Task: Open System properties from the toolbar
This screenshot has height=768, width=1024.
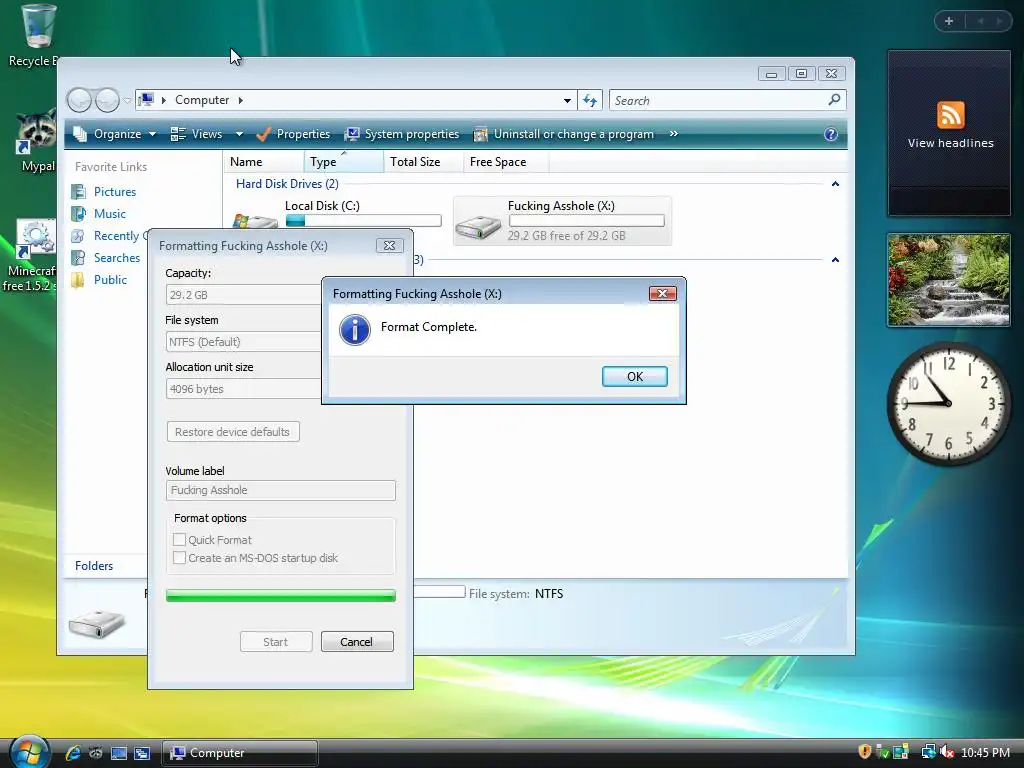Action: tap(402, 134)
